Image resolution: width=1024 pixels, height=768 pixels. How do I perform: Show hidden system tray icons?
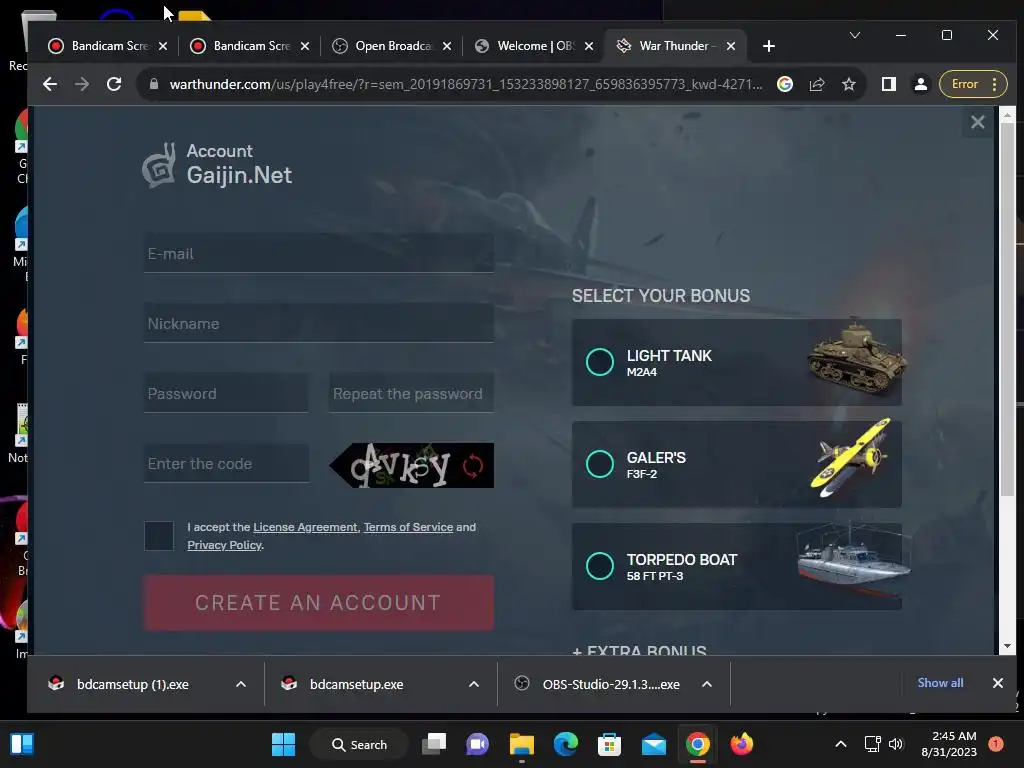point(840,744)
